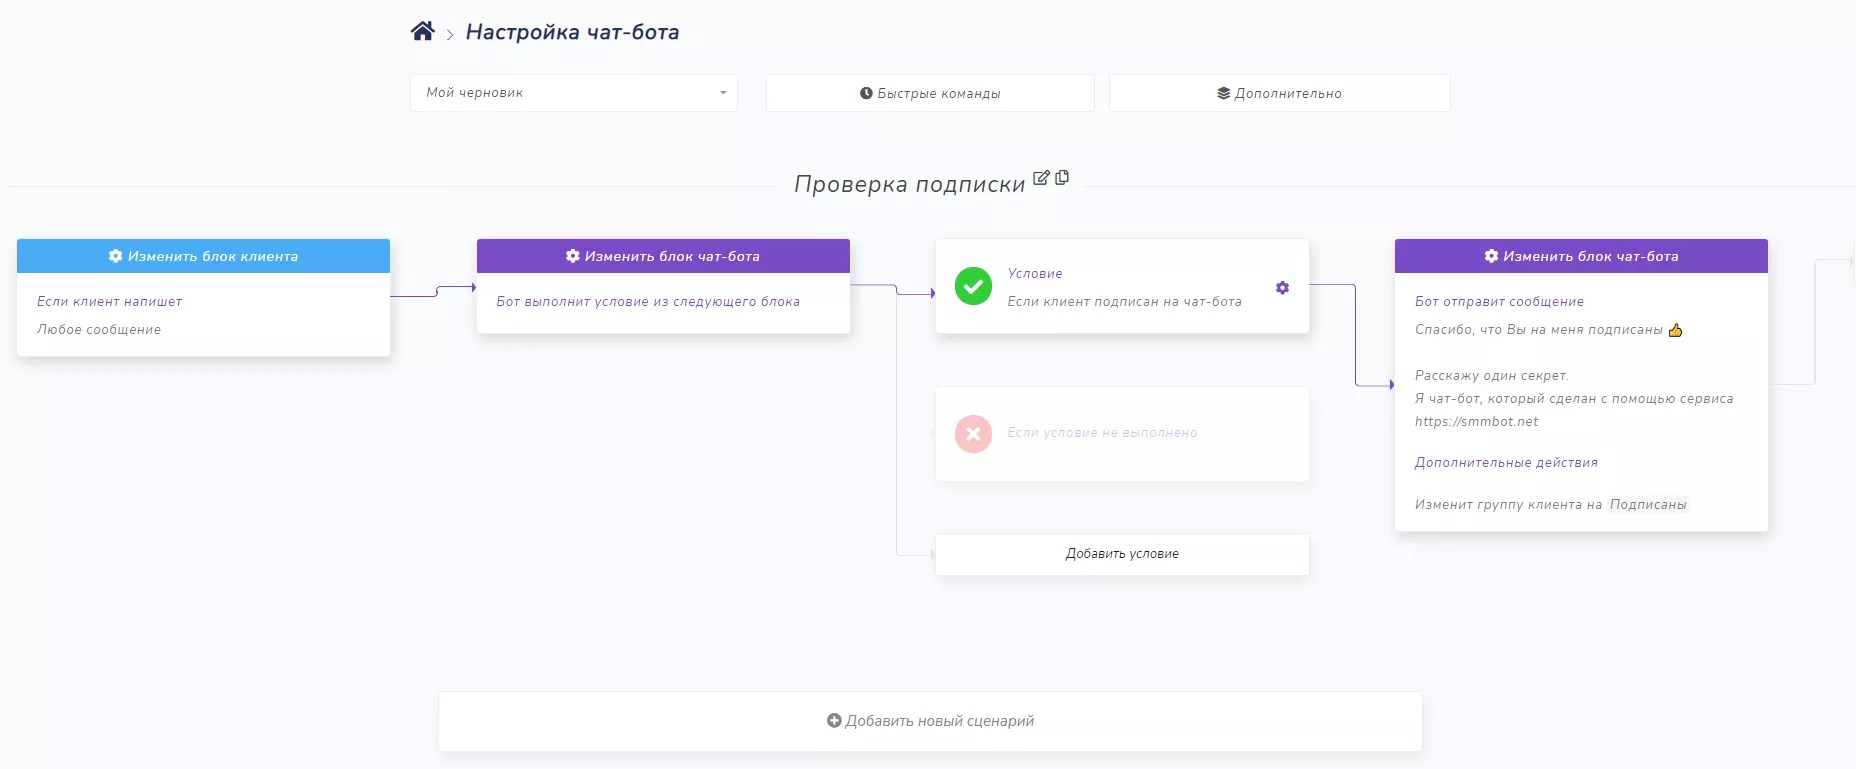Edit the chat-bot block with thank-you message
The width and height of the screenshot is (1856, 769).
1581,256
